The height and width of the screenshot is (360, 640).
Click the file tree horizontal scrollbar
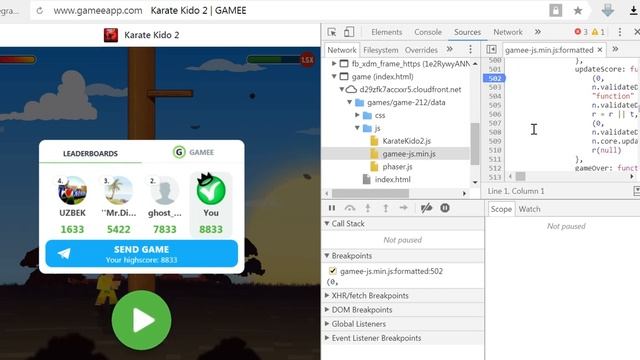(x=370, y=193)
